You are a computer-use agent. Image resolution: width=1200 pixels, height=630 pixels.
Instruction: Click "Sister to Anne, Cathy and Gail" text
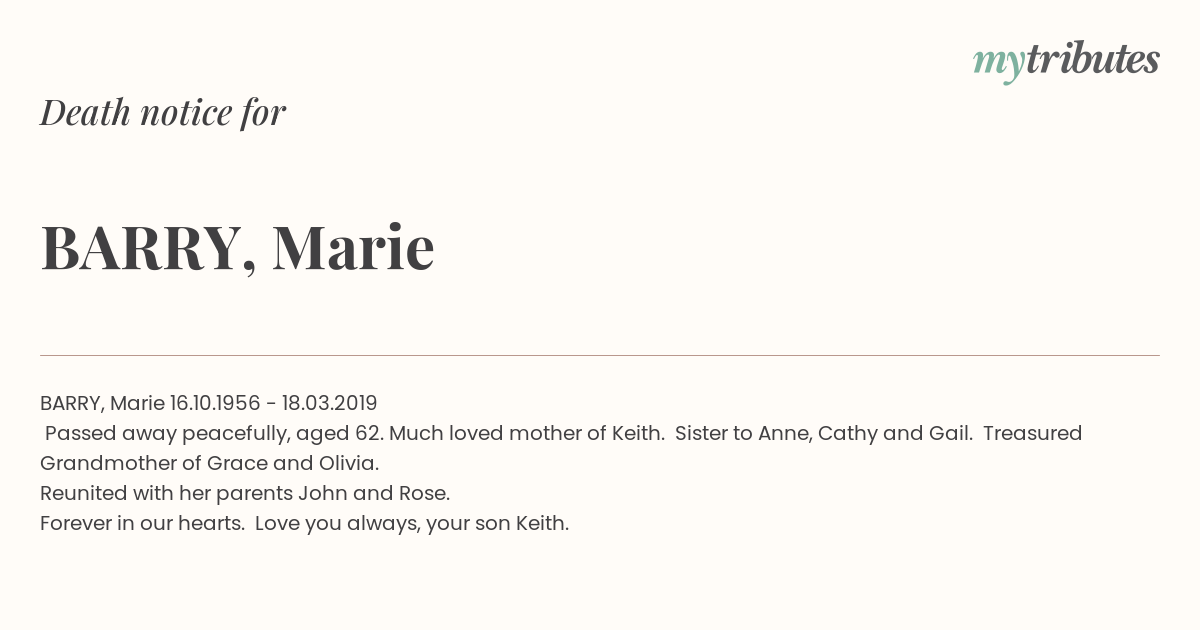click(x=823, y=433)
